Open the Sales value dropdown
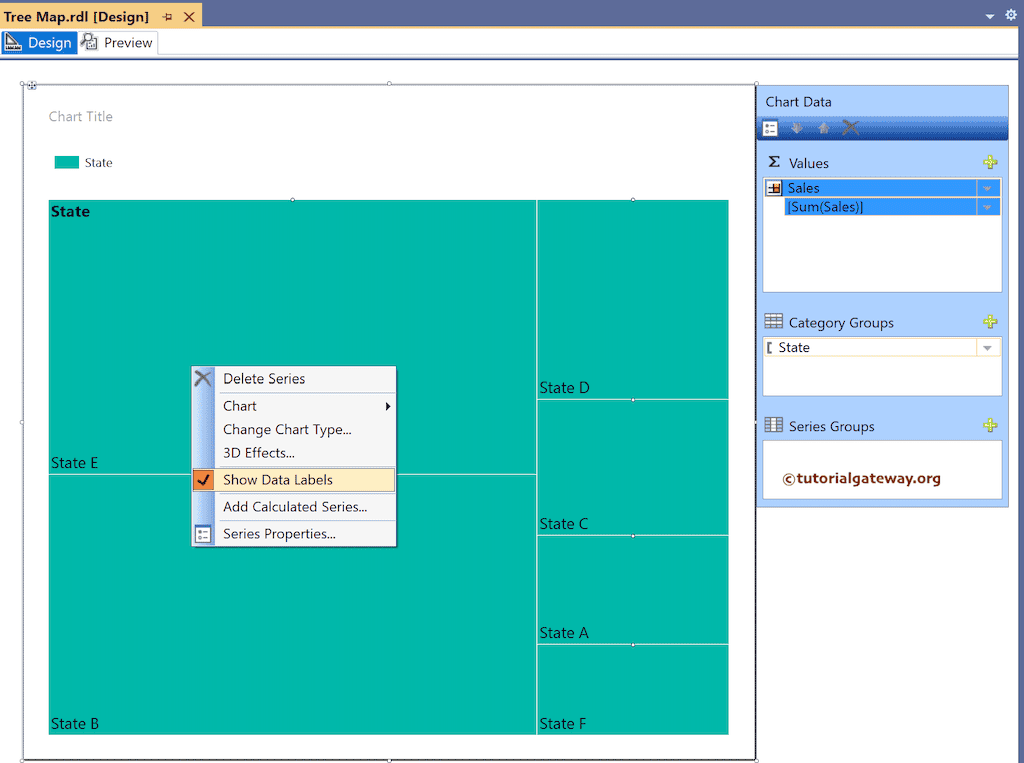 [988, 187]
